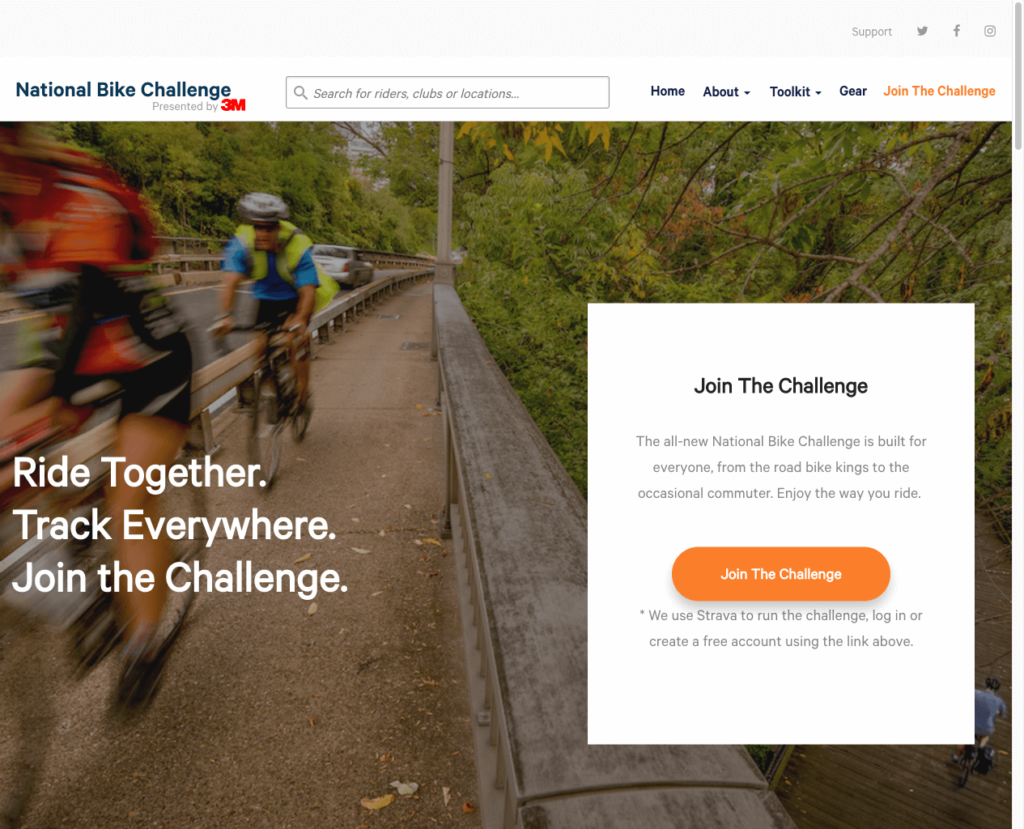This screenshot has width=1024, height=829.
Task: Expand the About dropdown menu
Action: pyautogui.click(x=726, y=92)
